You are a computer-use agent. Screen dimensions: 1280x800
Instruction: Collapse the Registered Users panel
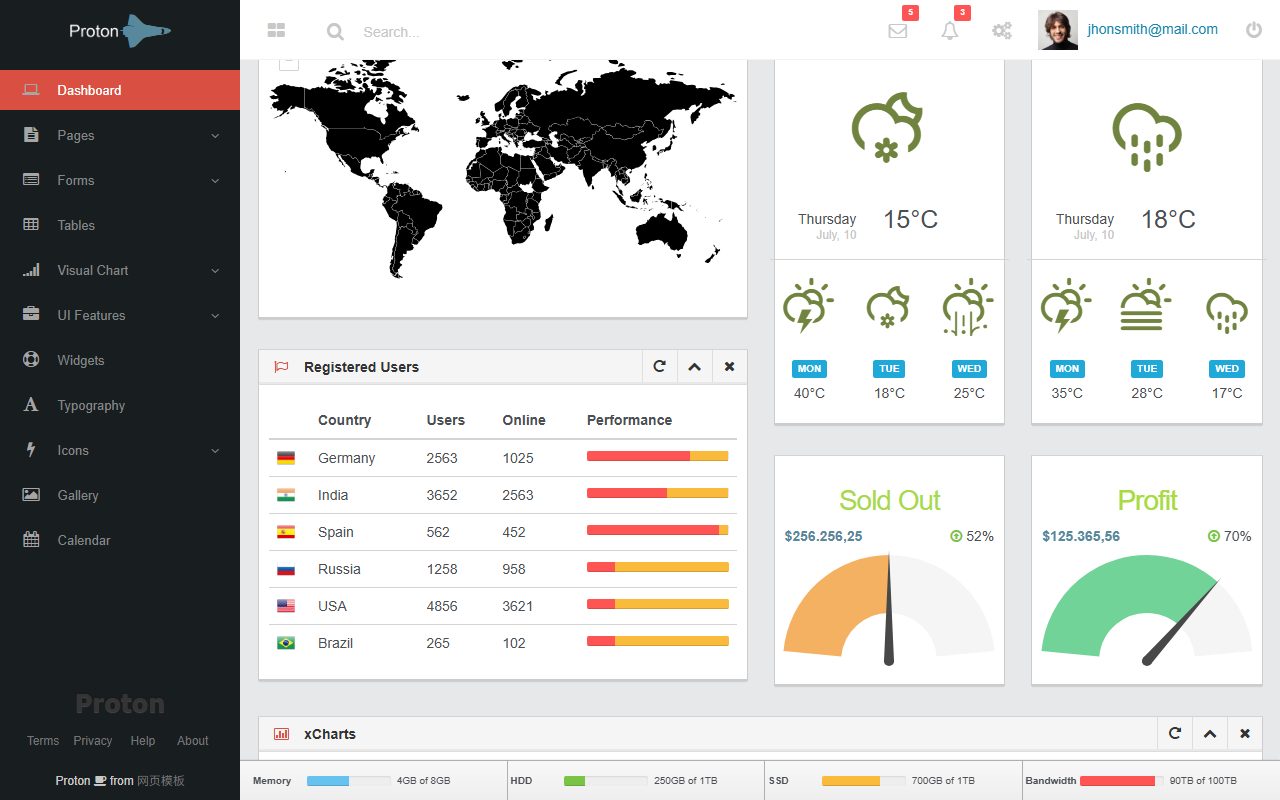(x=695, y=367)
